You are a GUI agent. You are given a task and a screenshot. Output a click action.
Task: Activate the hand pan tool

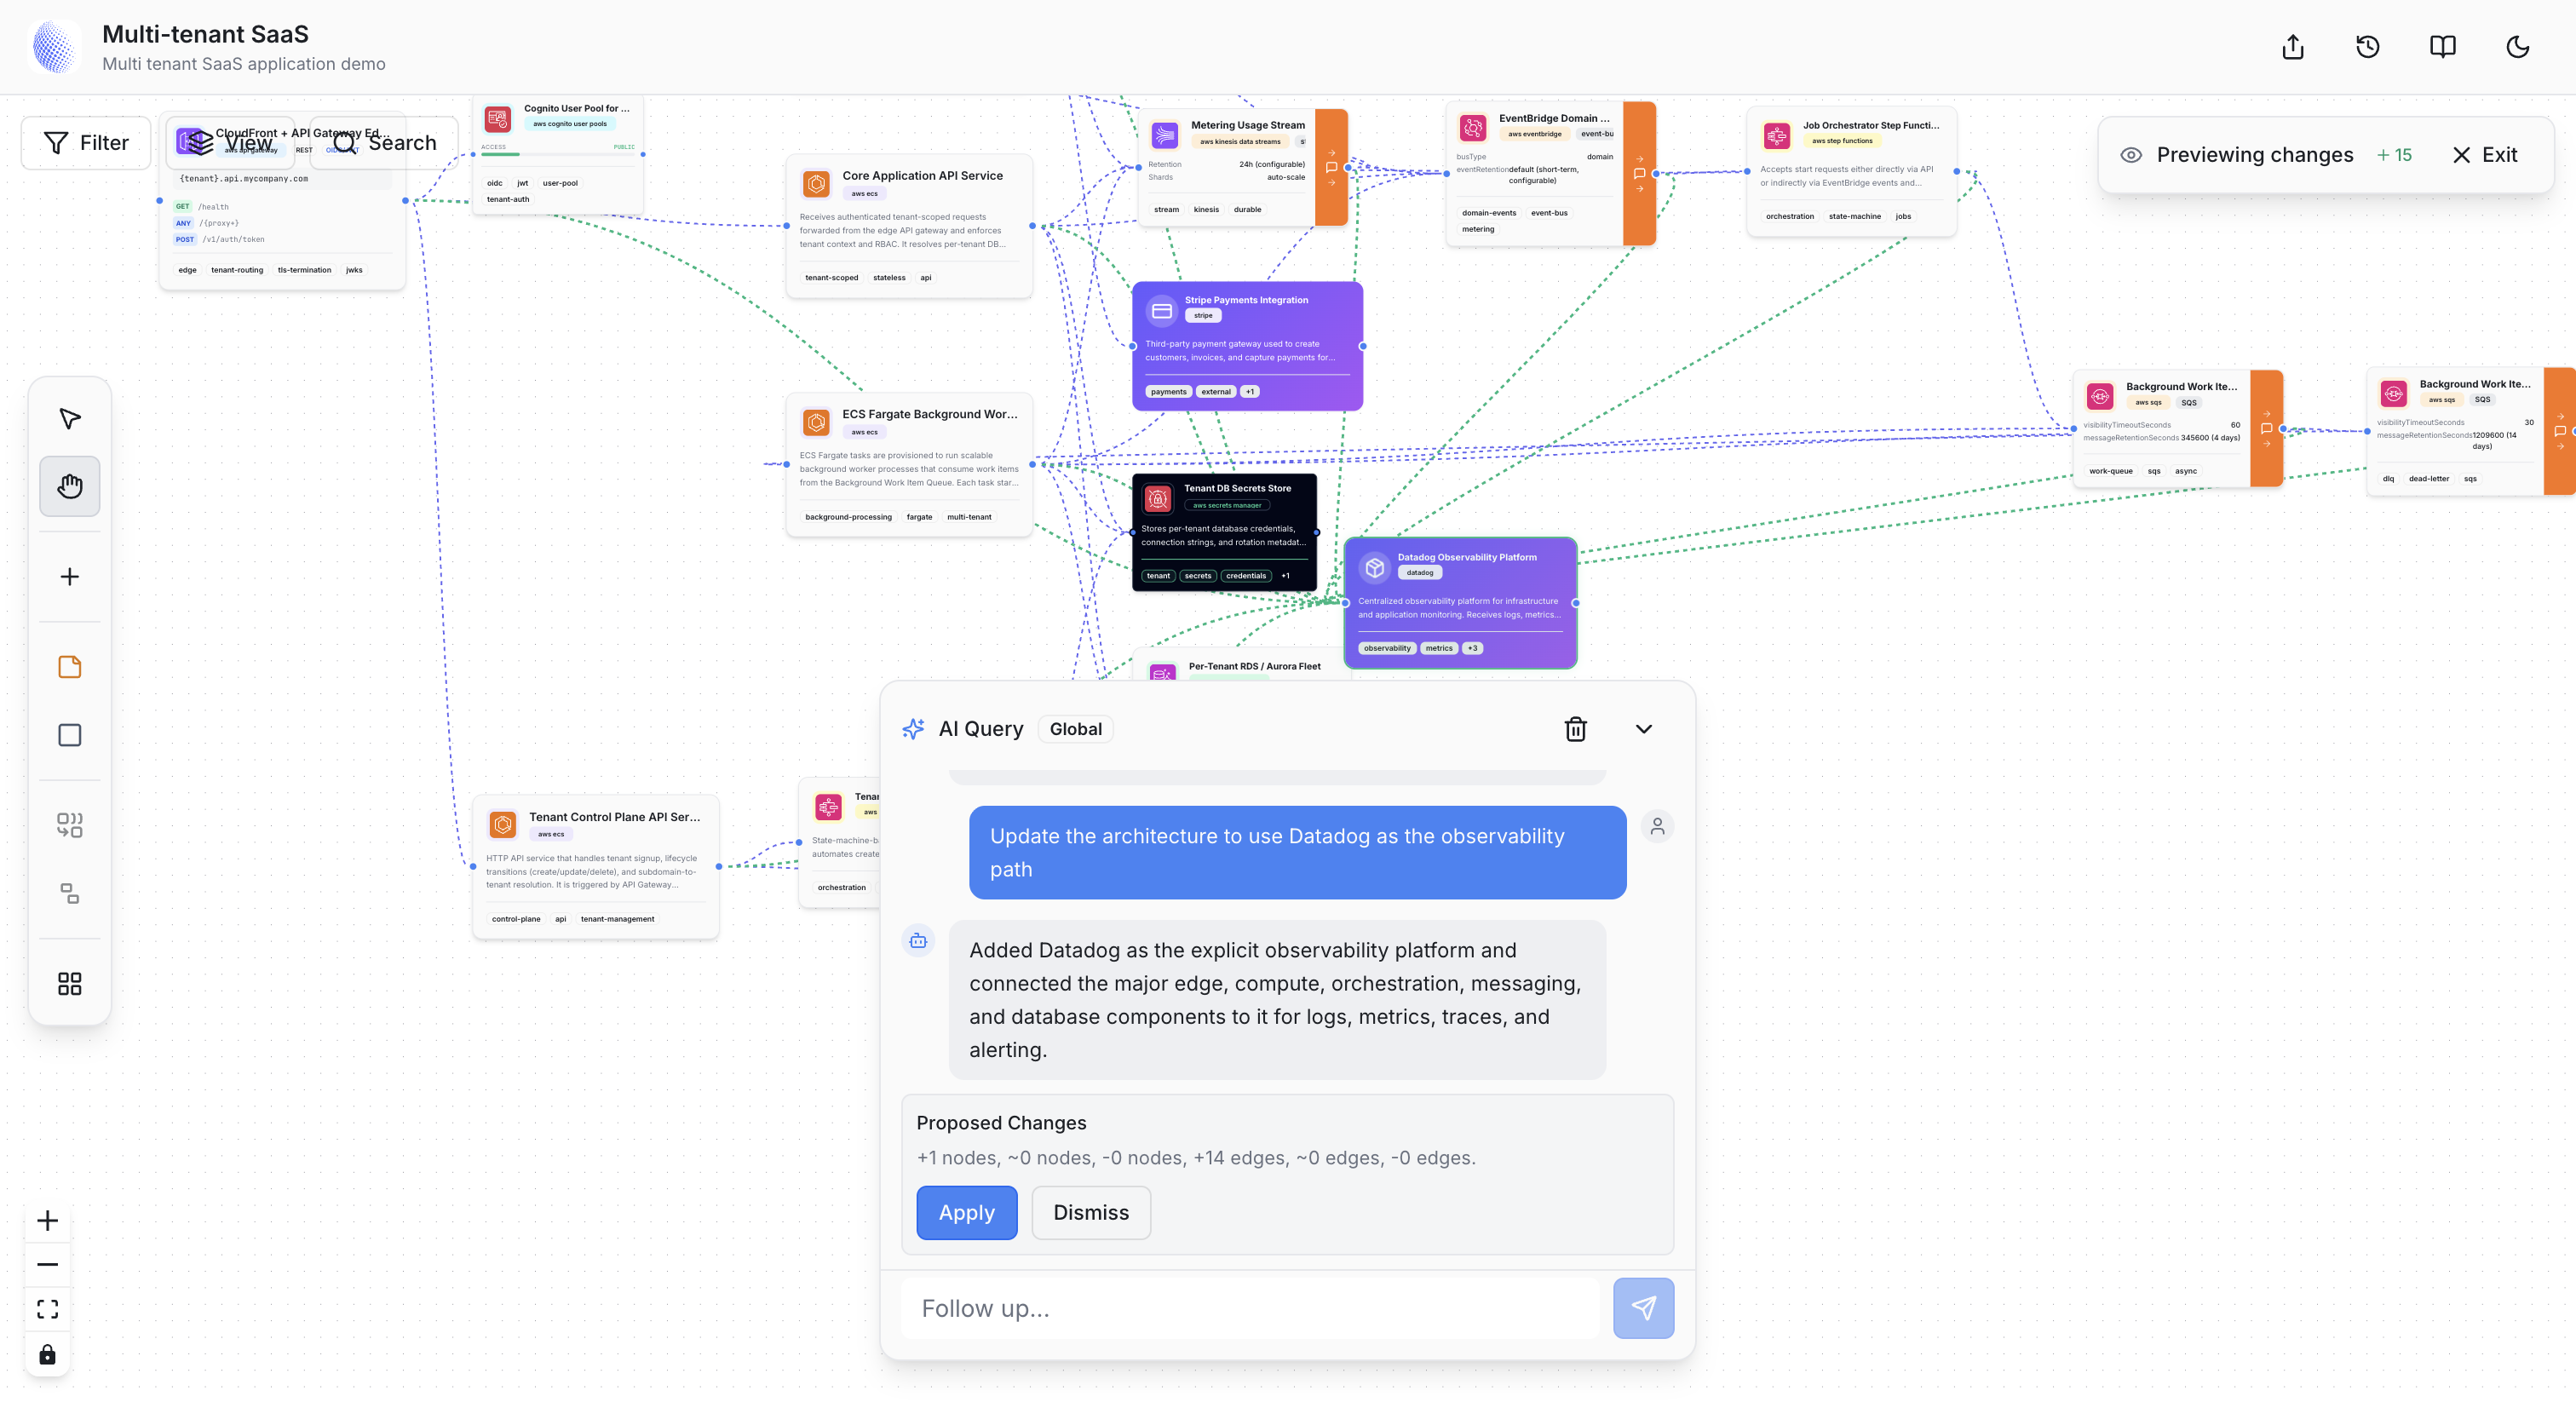(69, 487)
